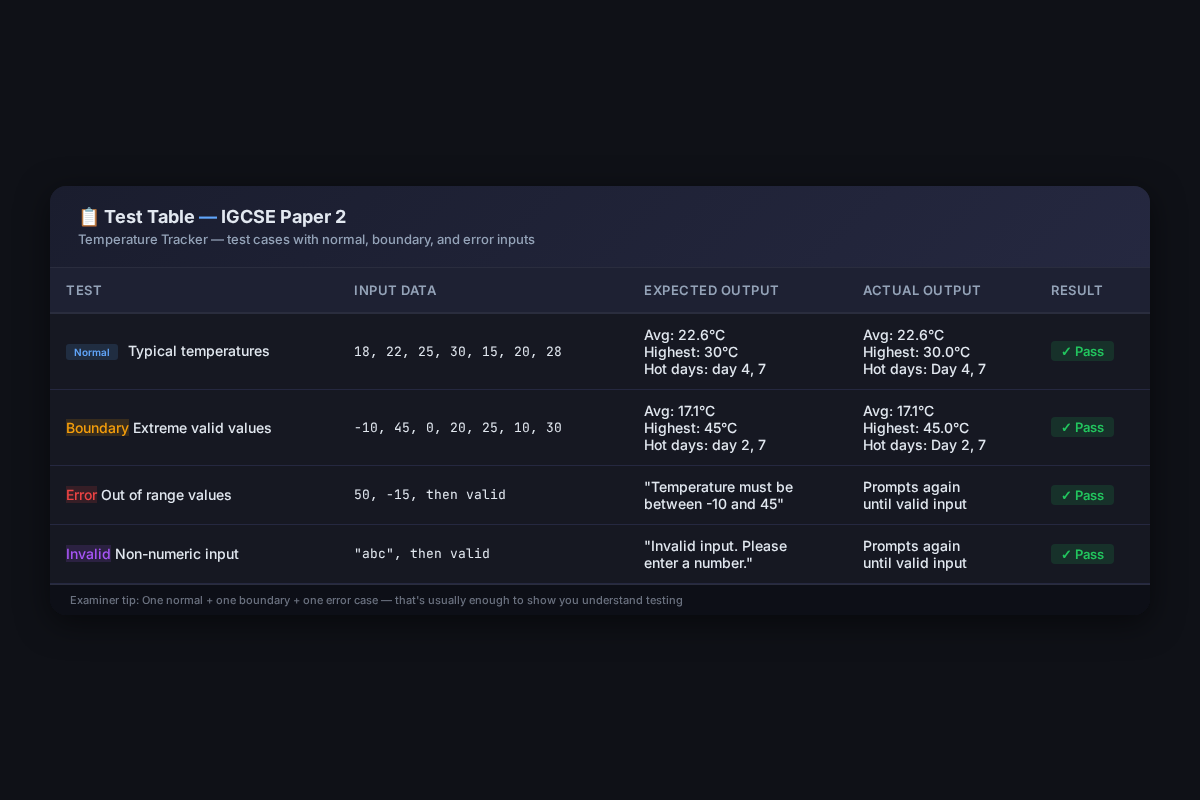Click the 'Typical temperatures' test name
The height and width of the screenshot is (800, 1200).
tap(199, 352)
